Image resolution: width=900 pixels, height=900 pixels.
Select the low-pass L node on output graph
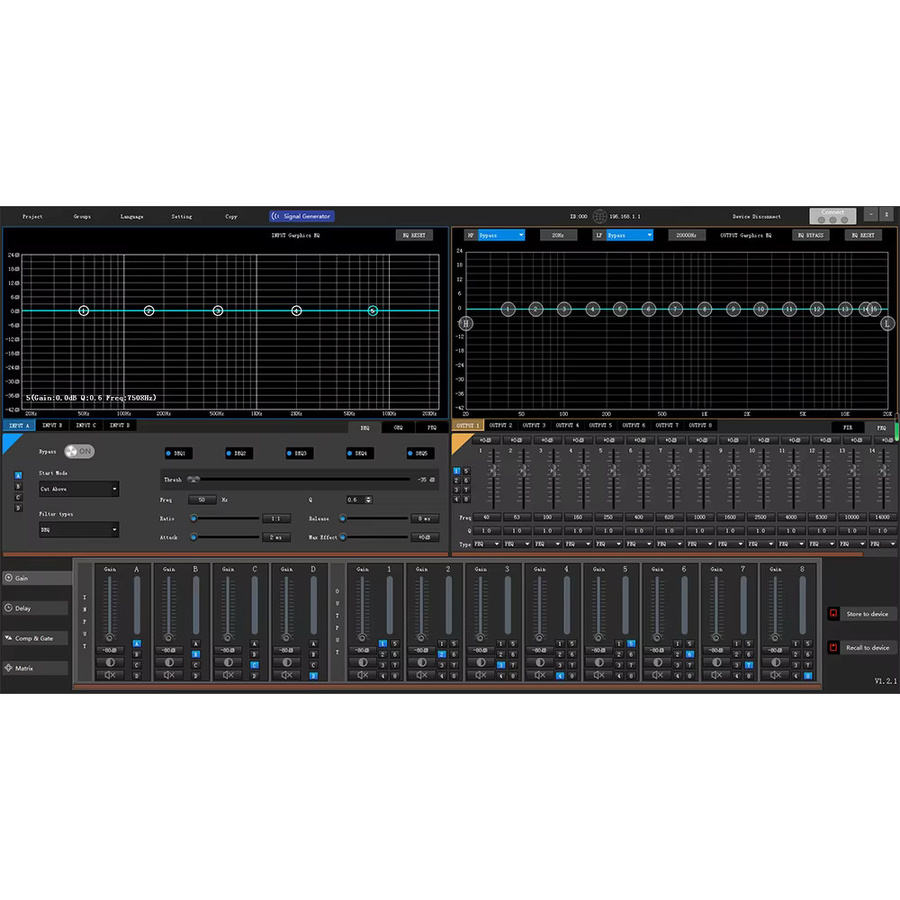(x=887, y=324)
